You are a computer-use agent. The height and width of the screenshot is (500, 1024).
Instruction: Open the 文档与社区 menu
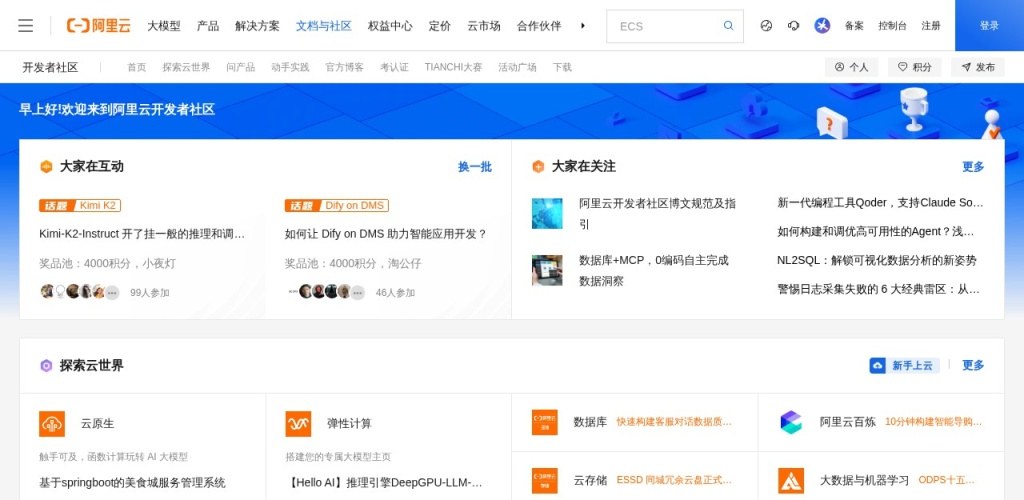[x=323, y=26]
